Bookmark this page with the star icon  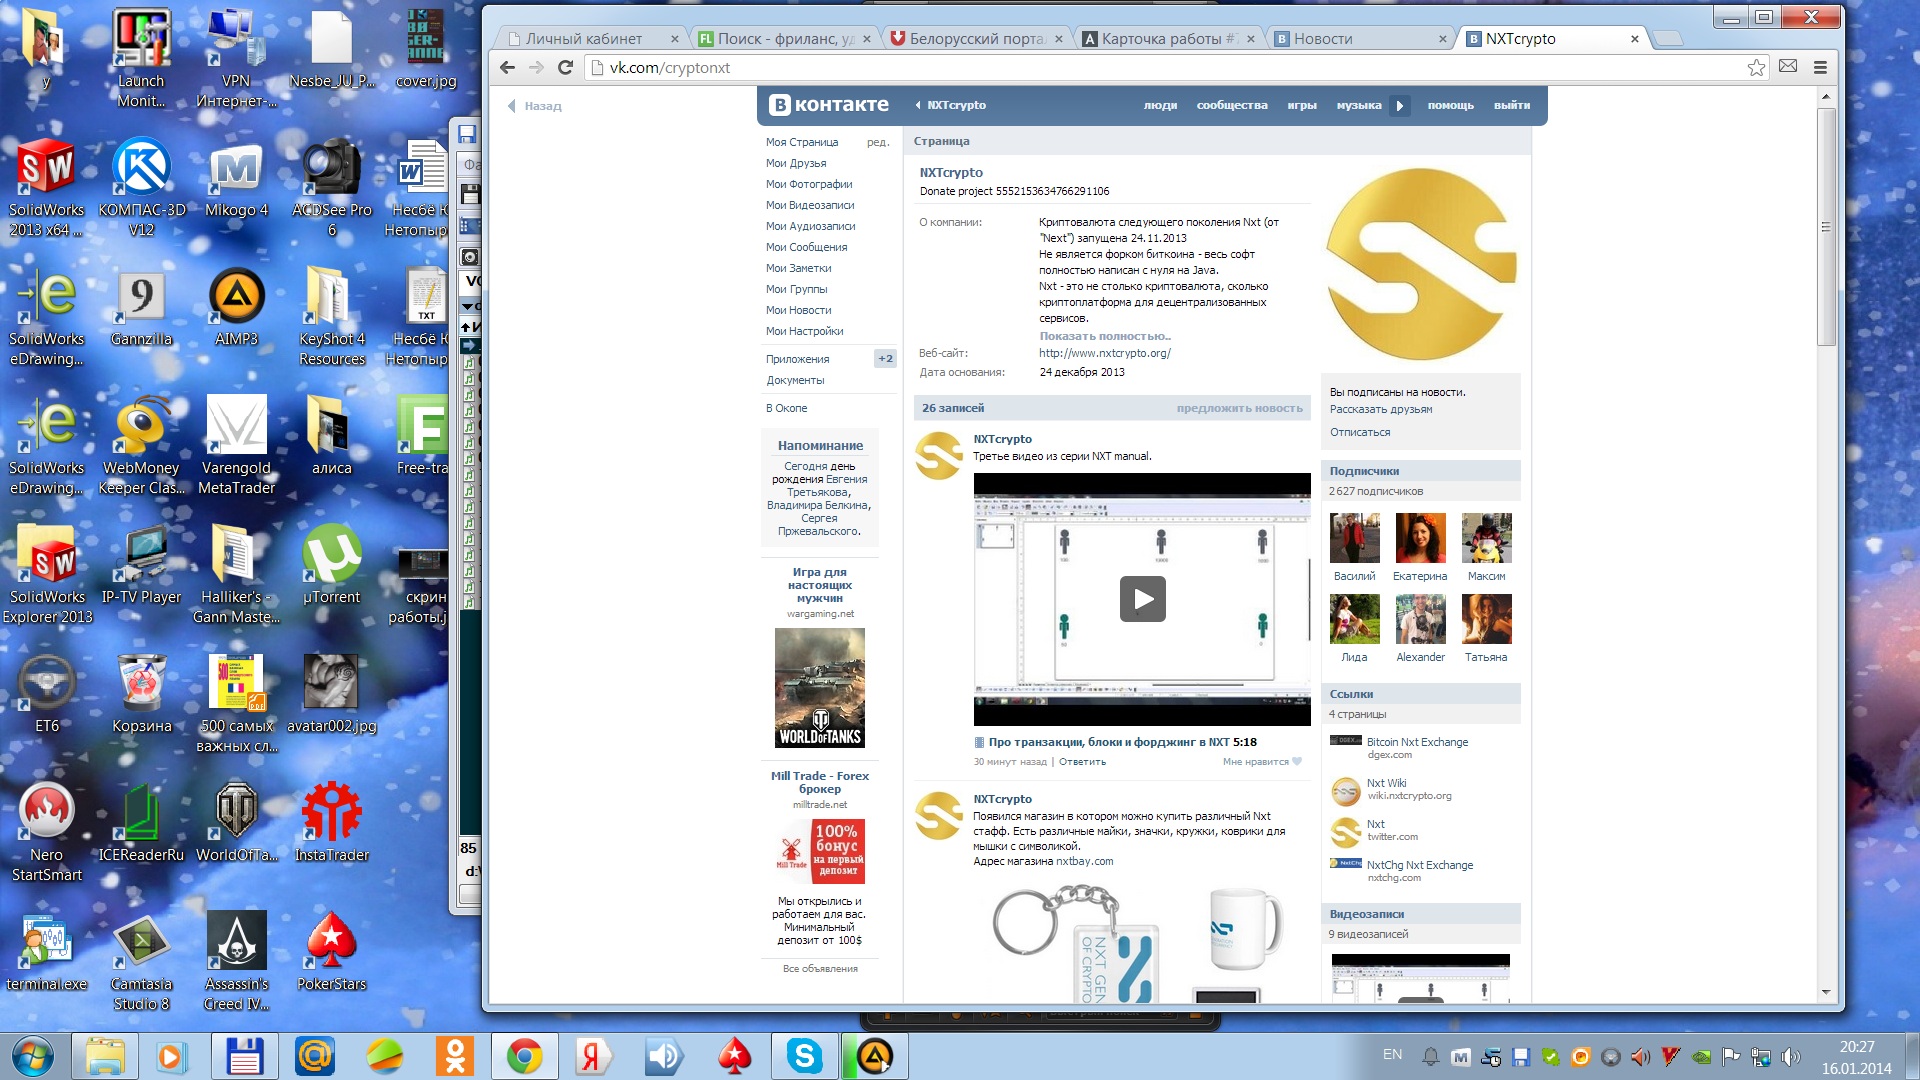(1756, 67)
